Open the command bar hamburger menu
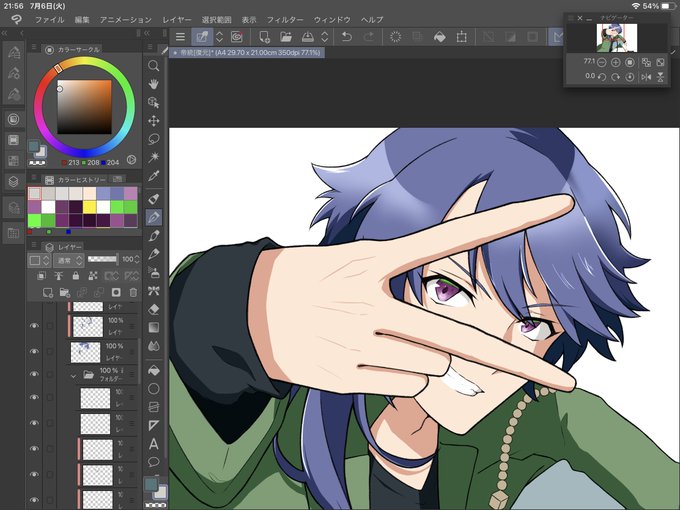Image resolution: width=680 pixels, height=510 pixels. (x=180, y=37)
